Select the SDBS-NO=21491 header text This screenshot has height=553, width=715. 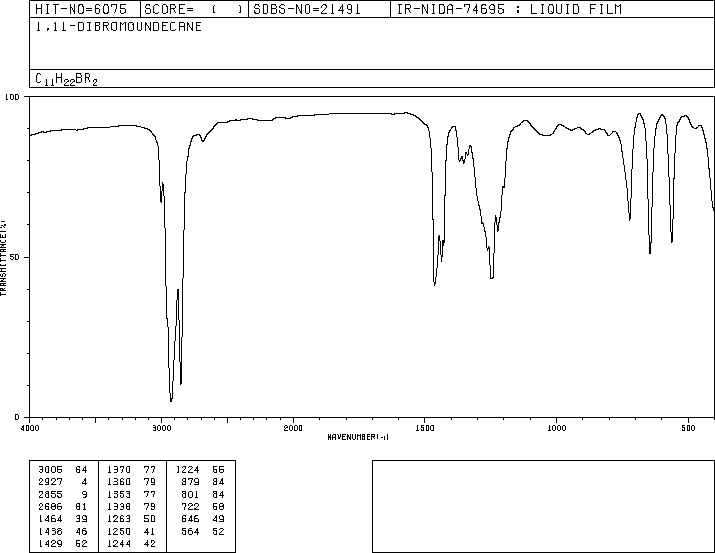coord(307,9)
